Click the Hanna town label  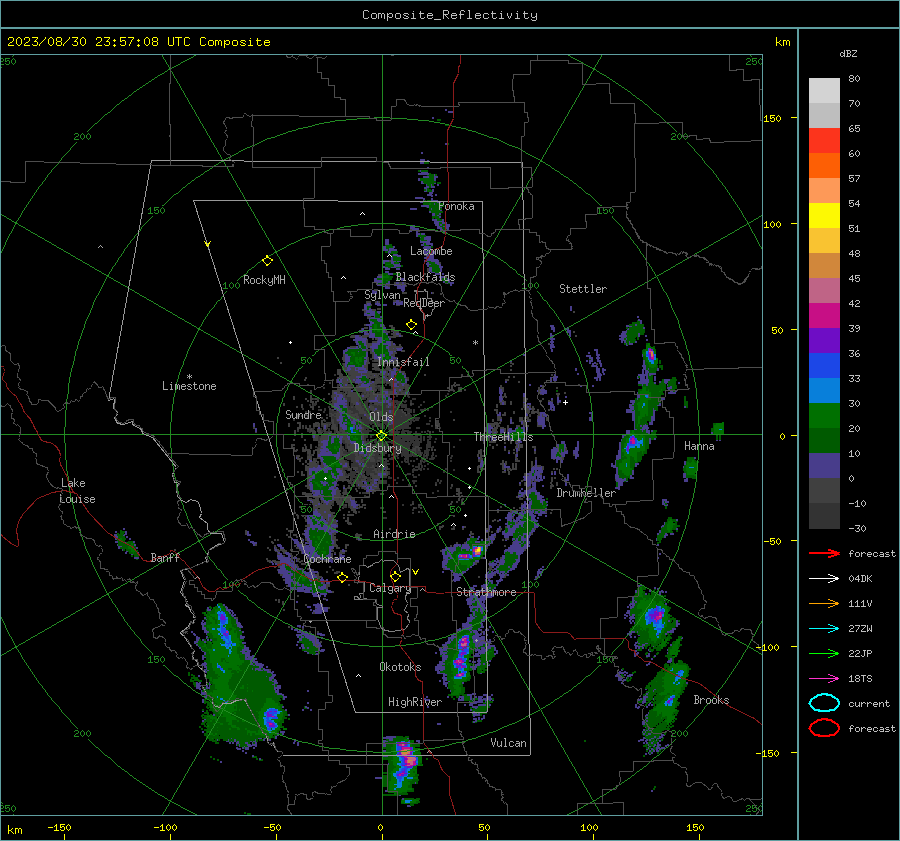tap(699, 446)
